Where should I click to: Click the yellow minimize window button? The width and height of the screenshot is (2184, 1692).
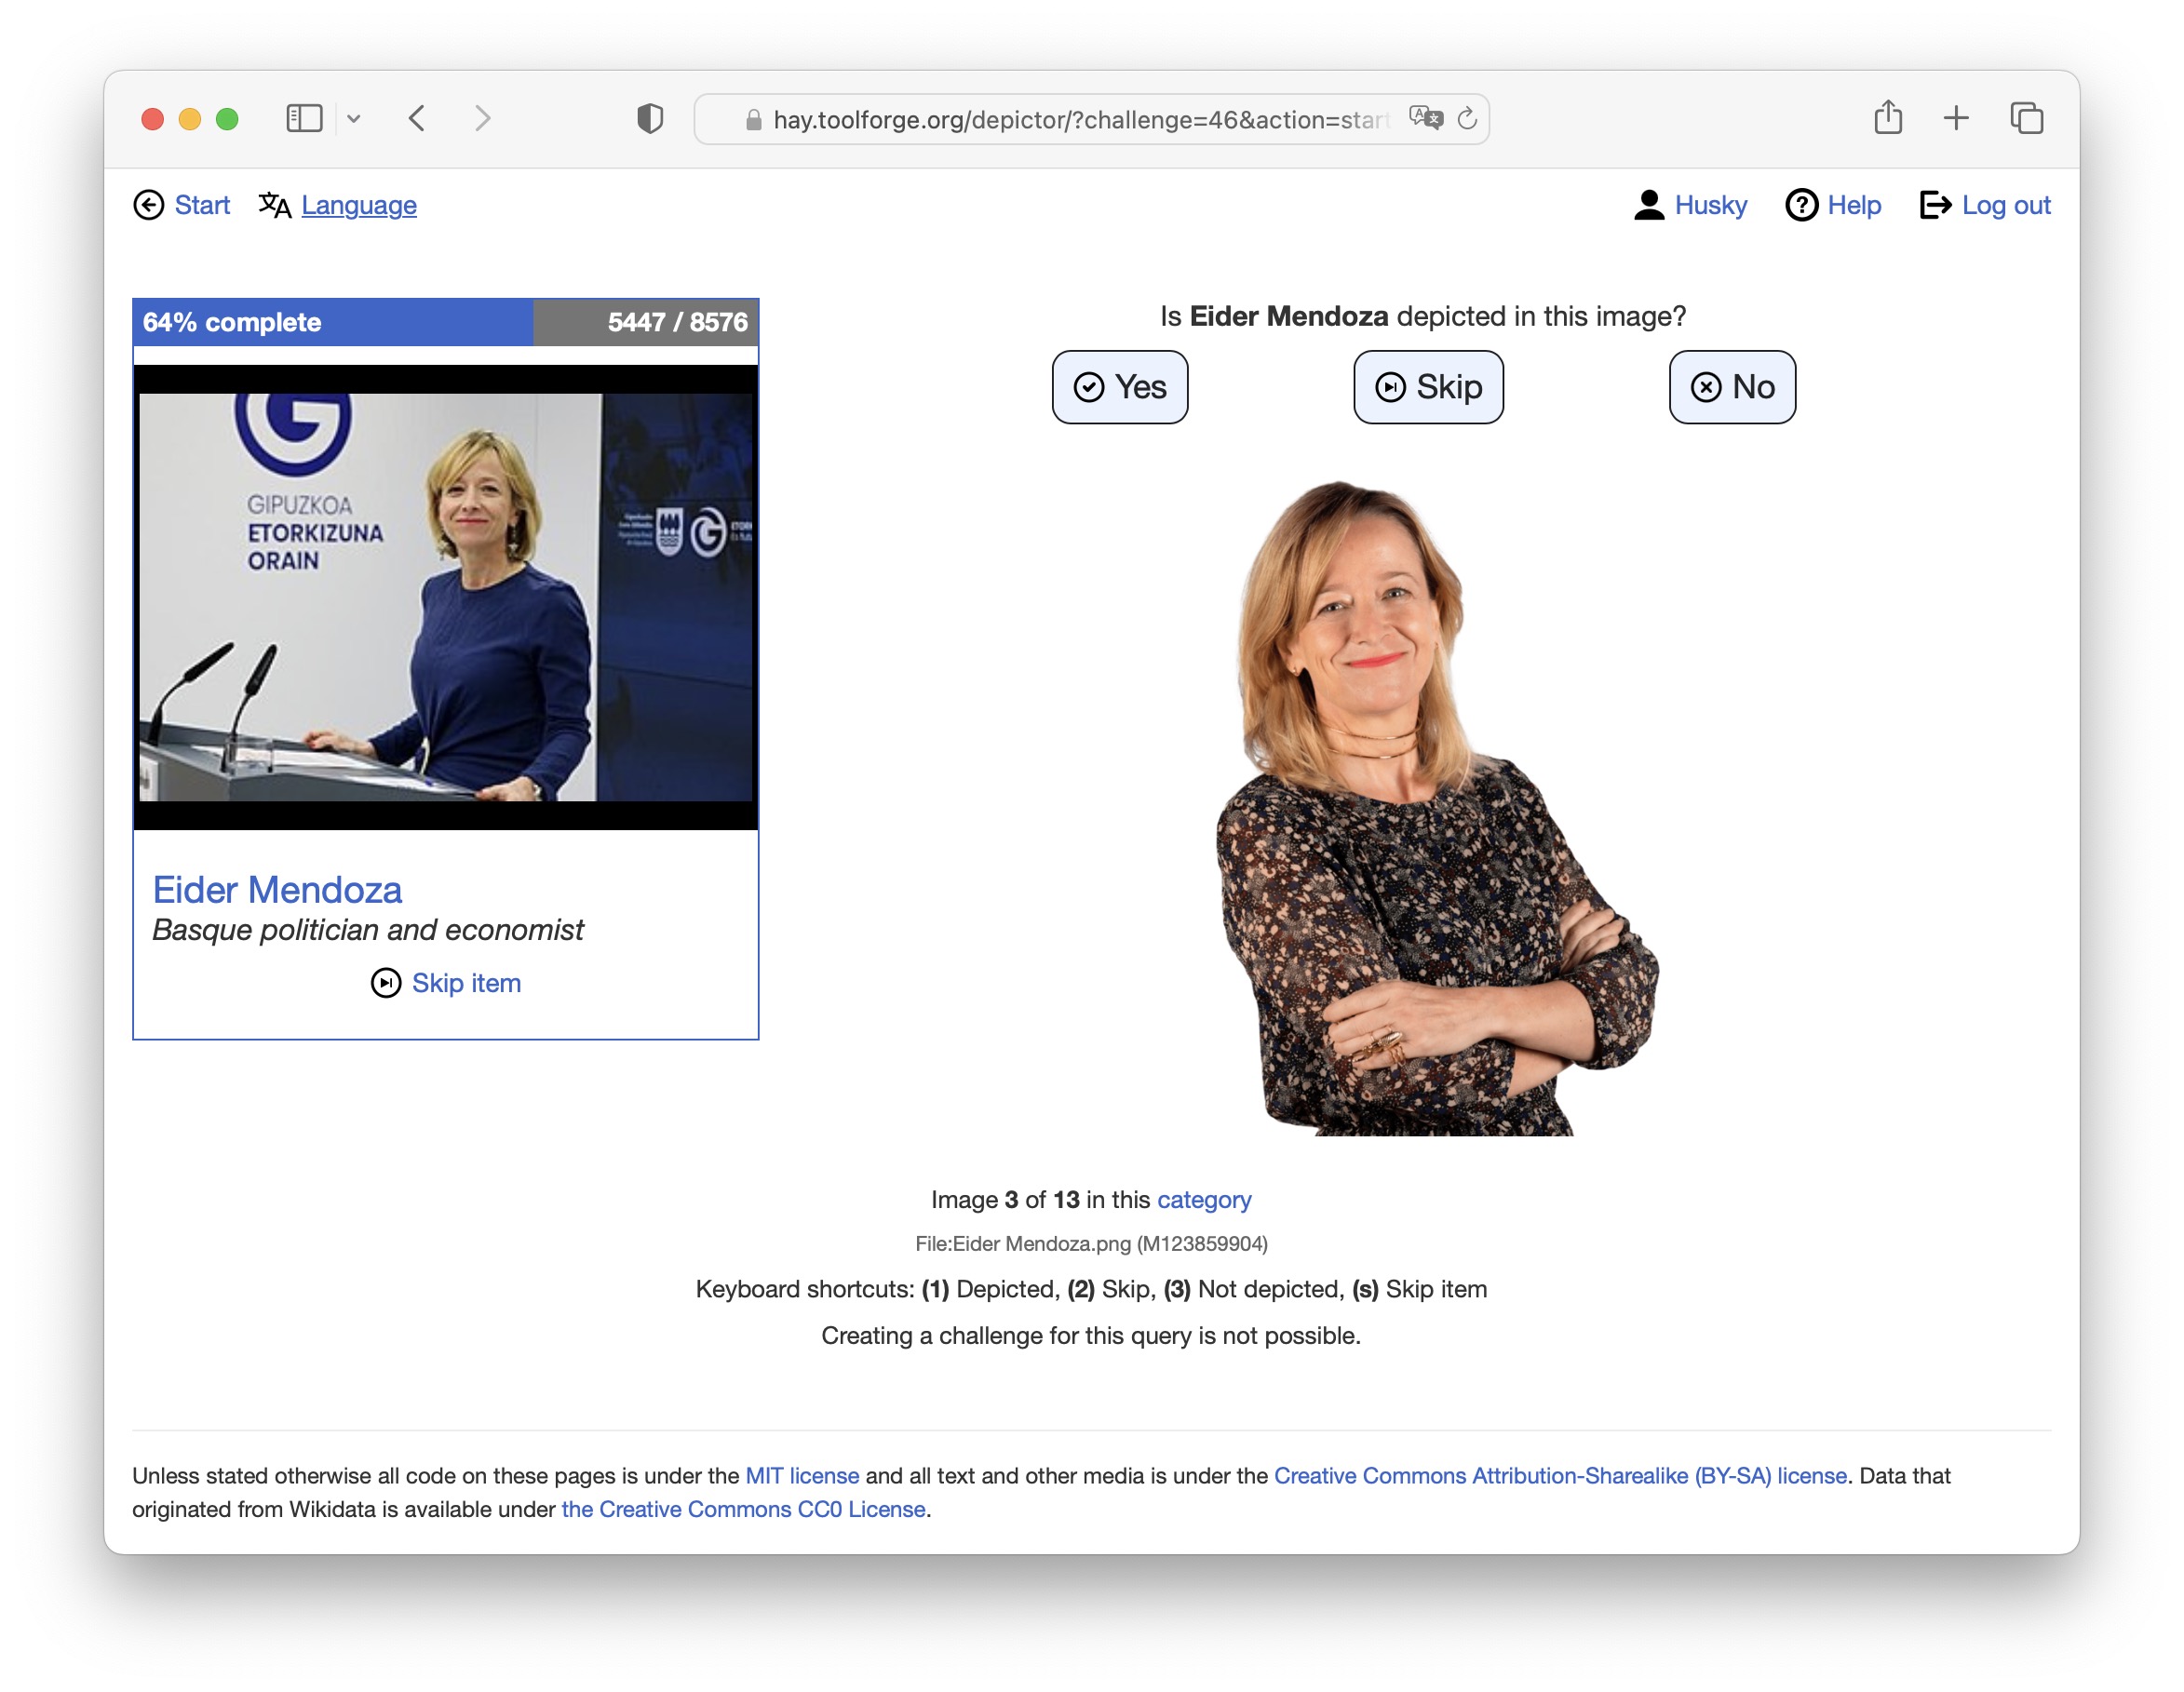[190, 119]
